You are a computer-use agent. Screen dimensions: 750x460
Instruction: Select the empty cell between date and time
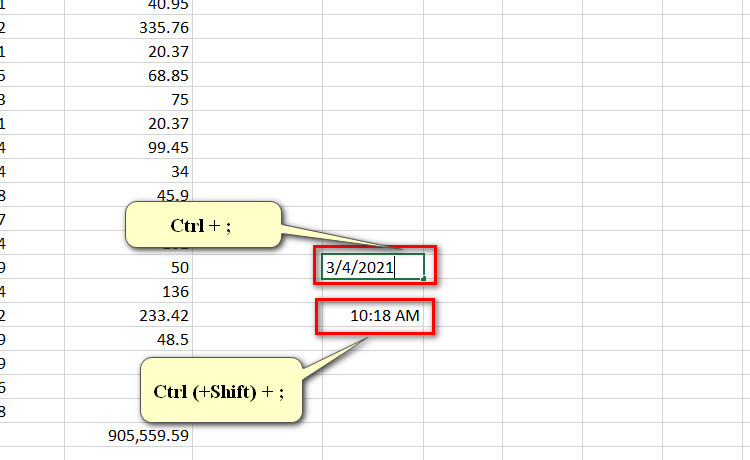point(373,291)
